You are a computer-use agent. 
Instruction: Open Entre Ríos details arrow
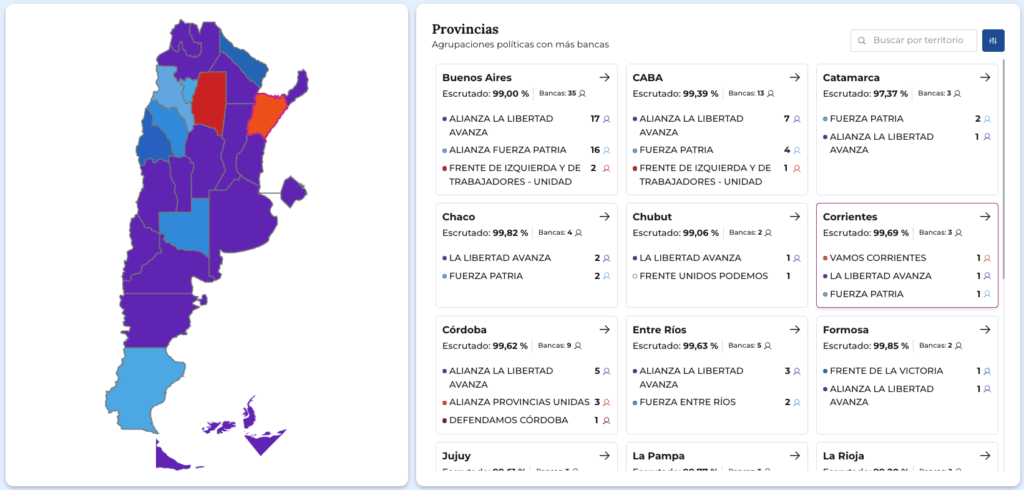[x=794, y=329]
